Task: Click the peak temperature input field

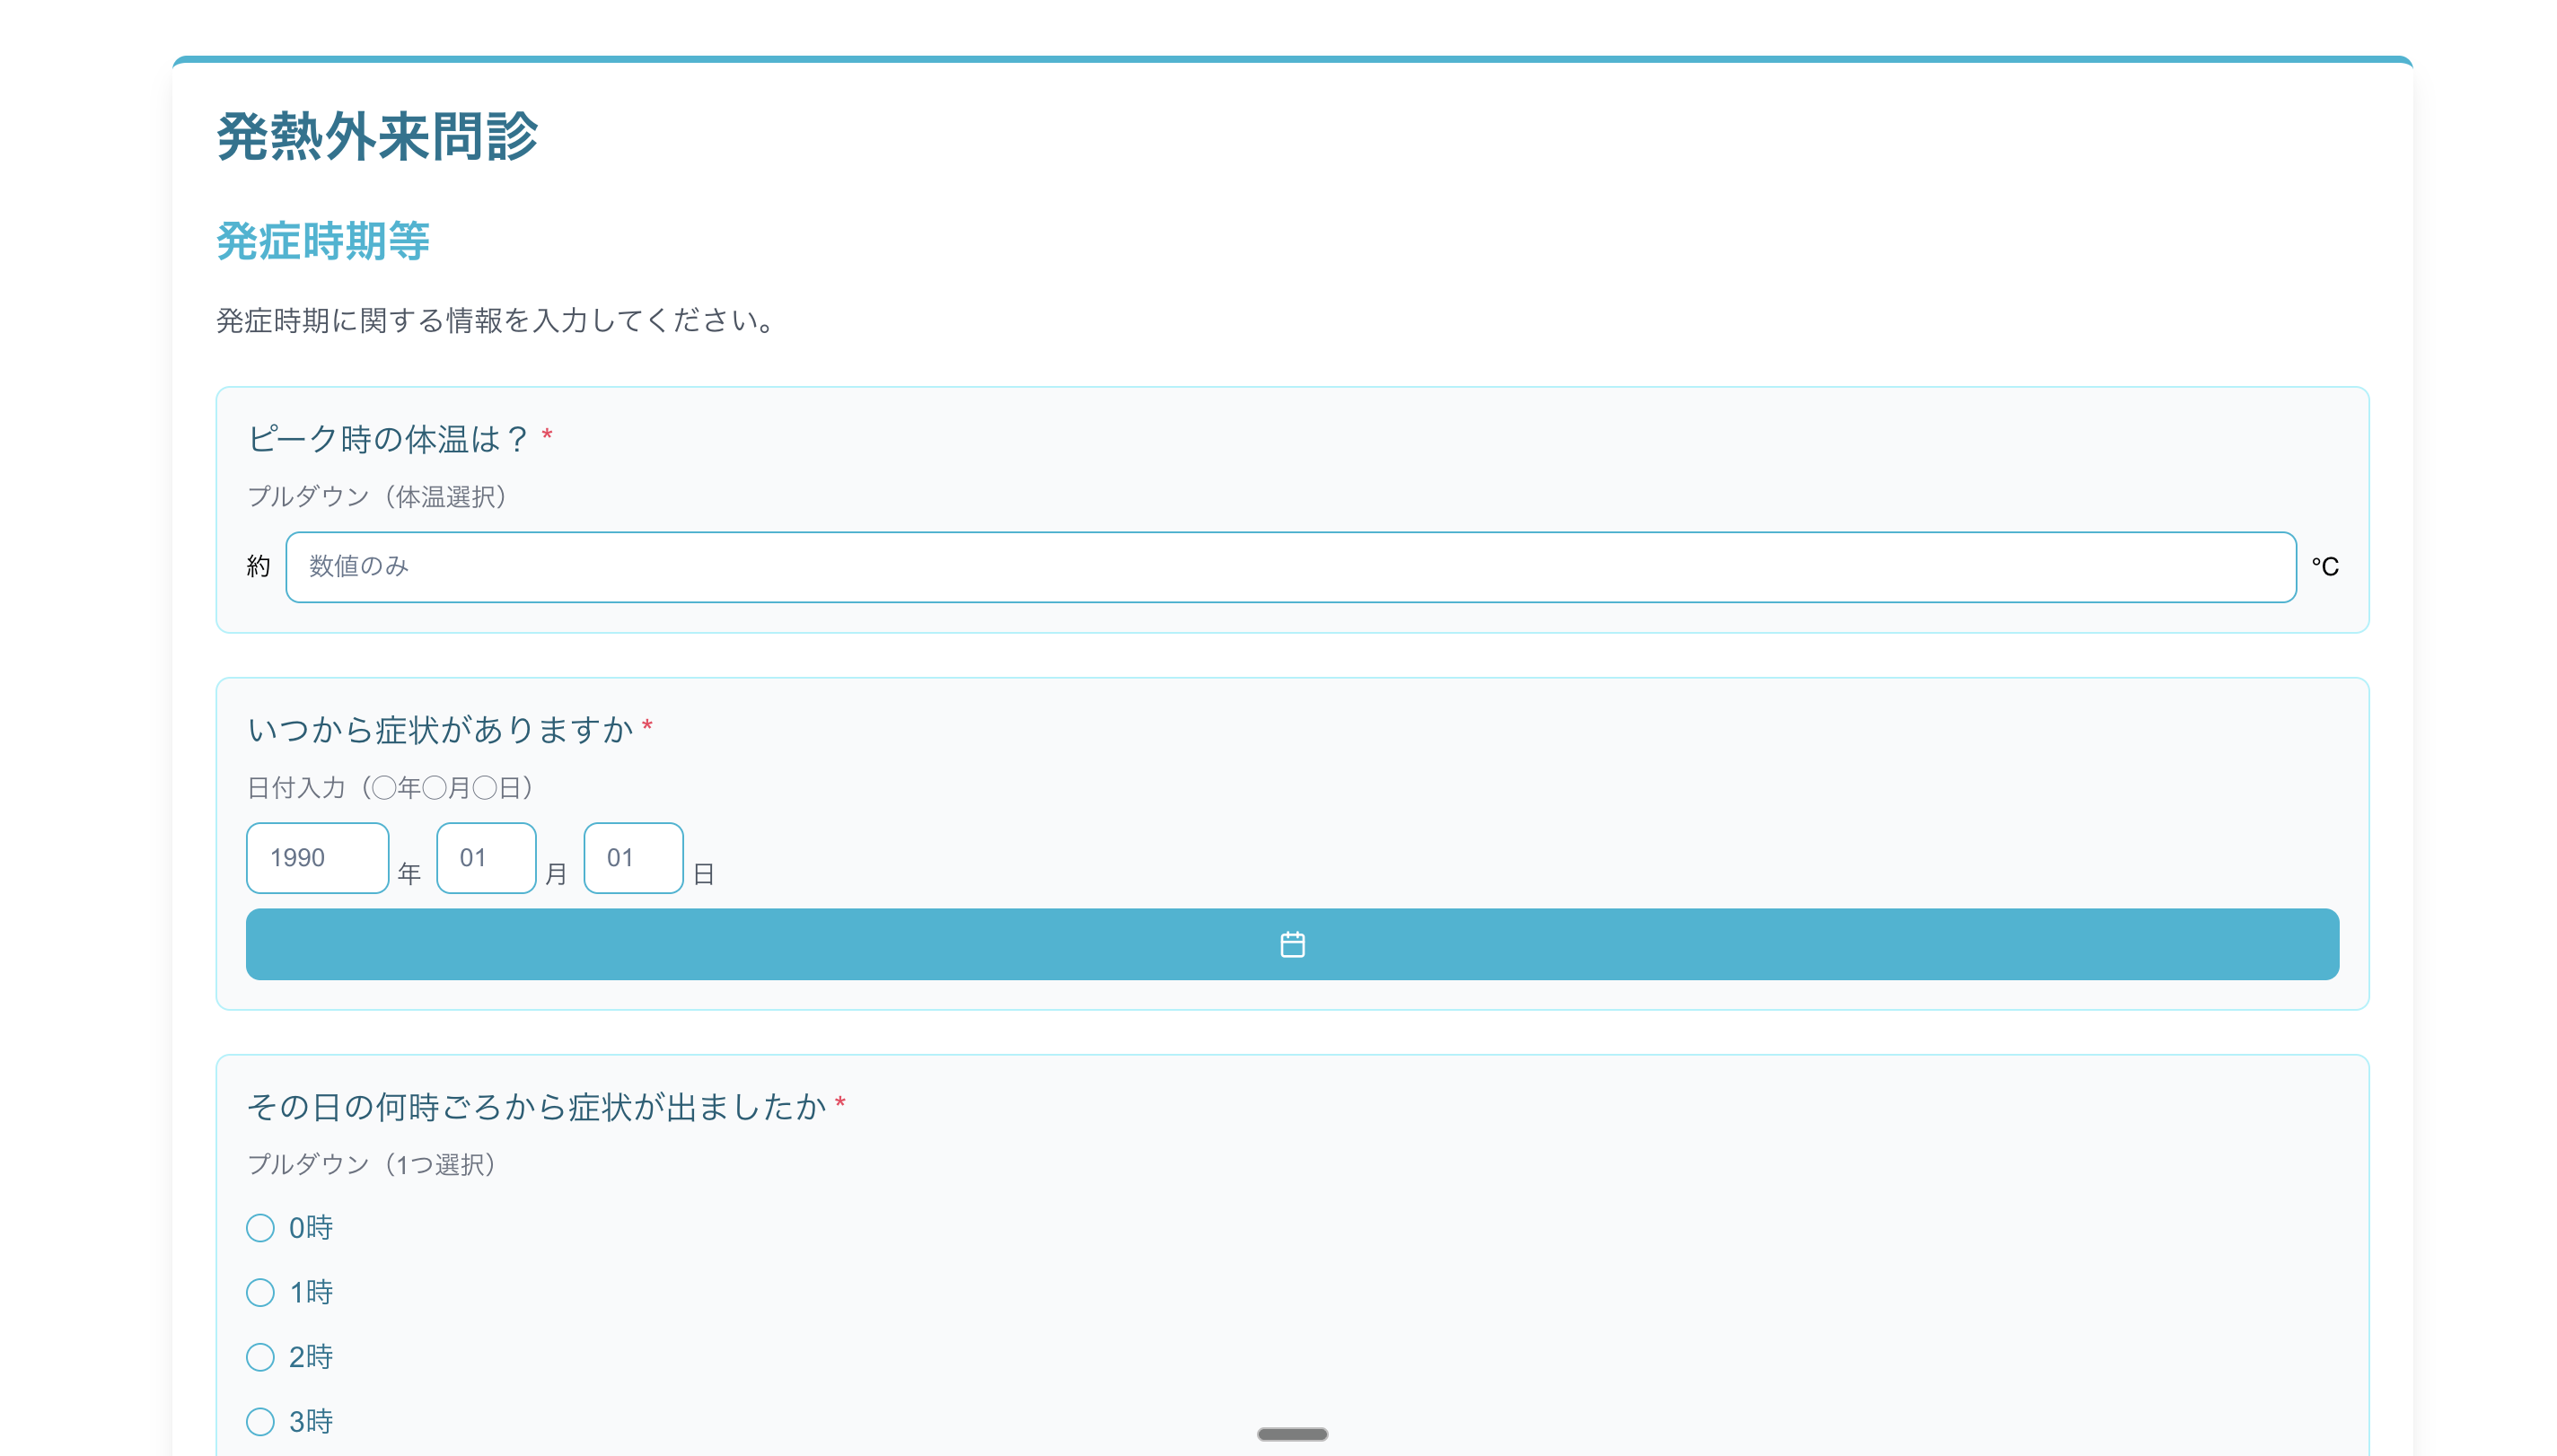Action: (1290, 567)
